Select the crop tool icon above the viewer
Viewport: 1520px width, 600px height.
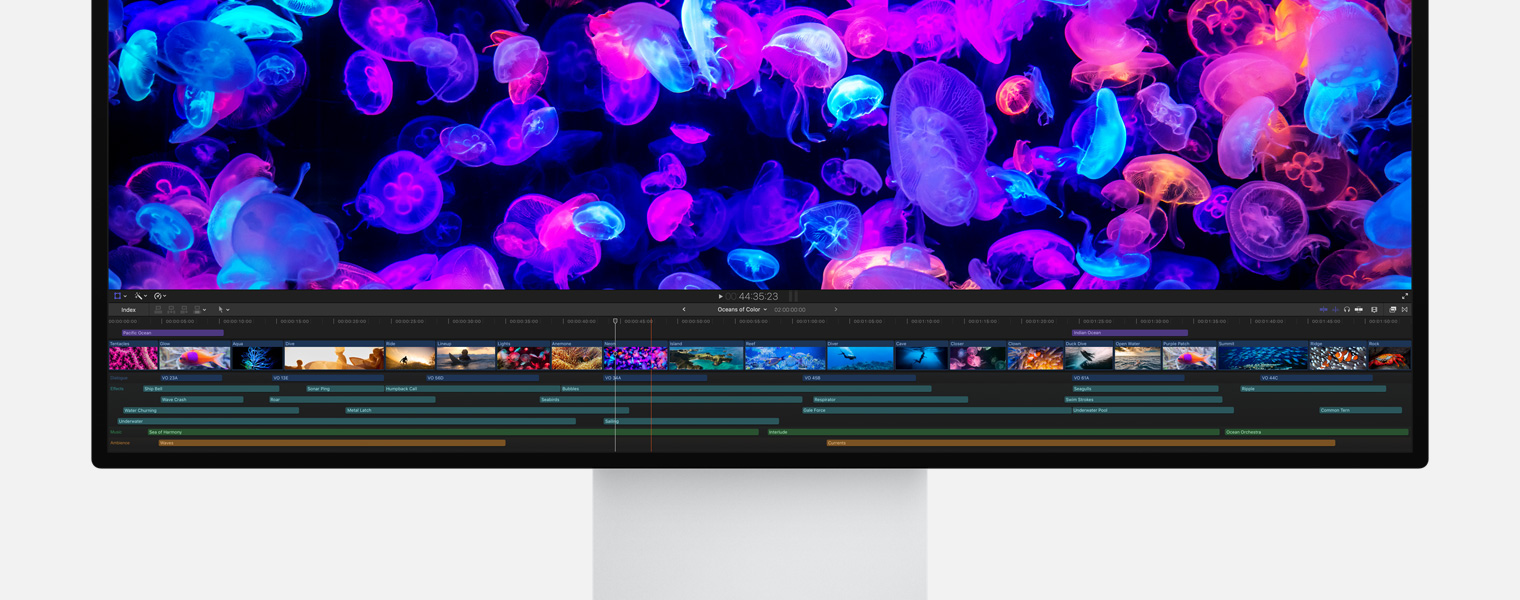click(117, 297)
